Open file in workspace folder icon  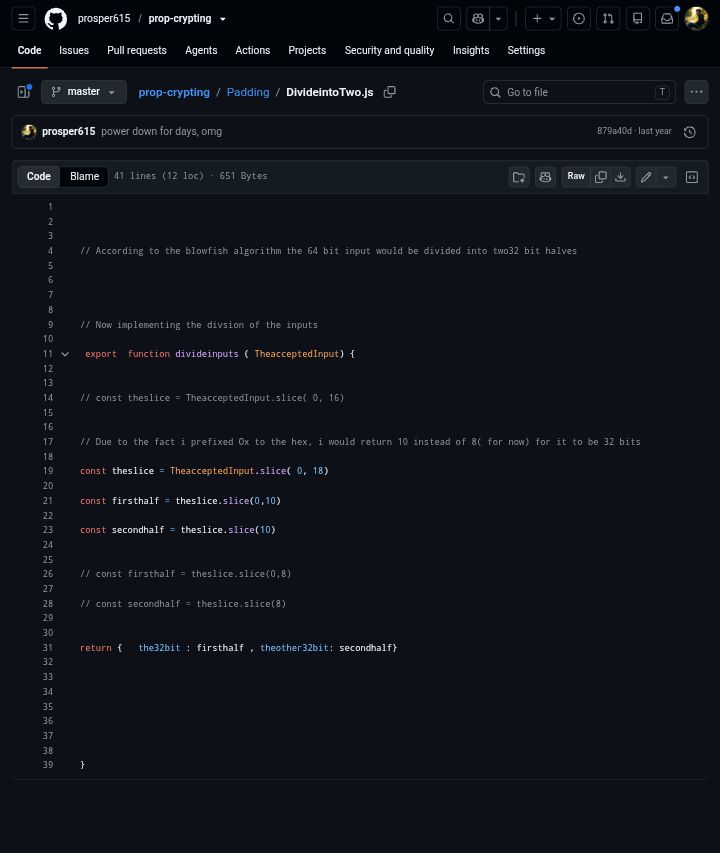click(519, 177)
